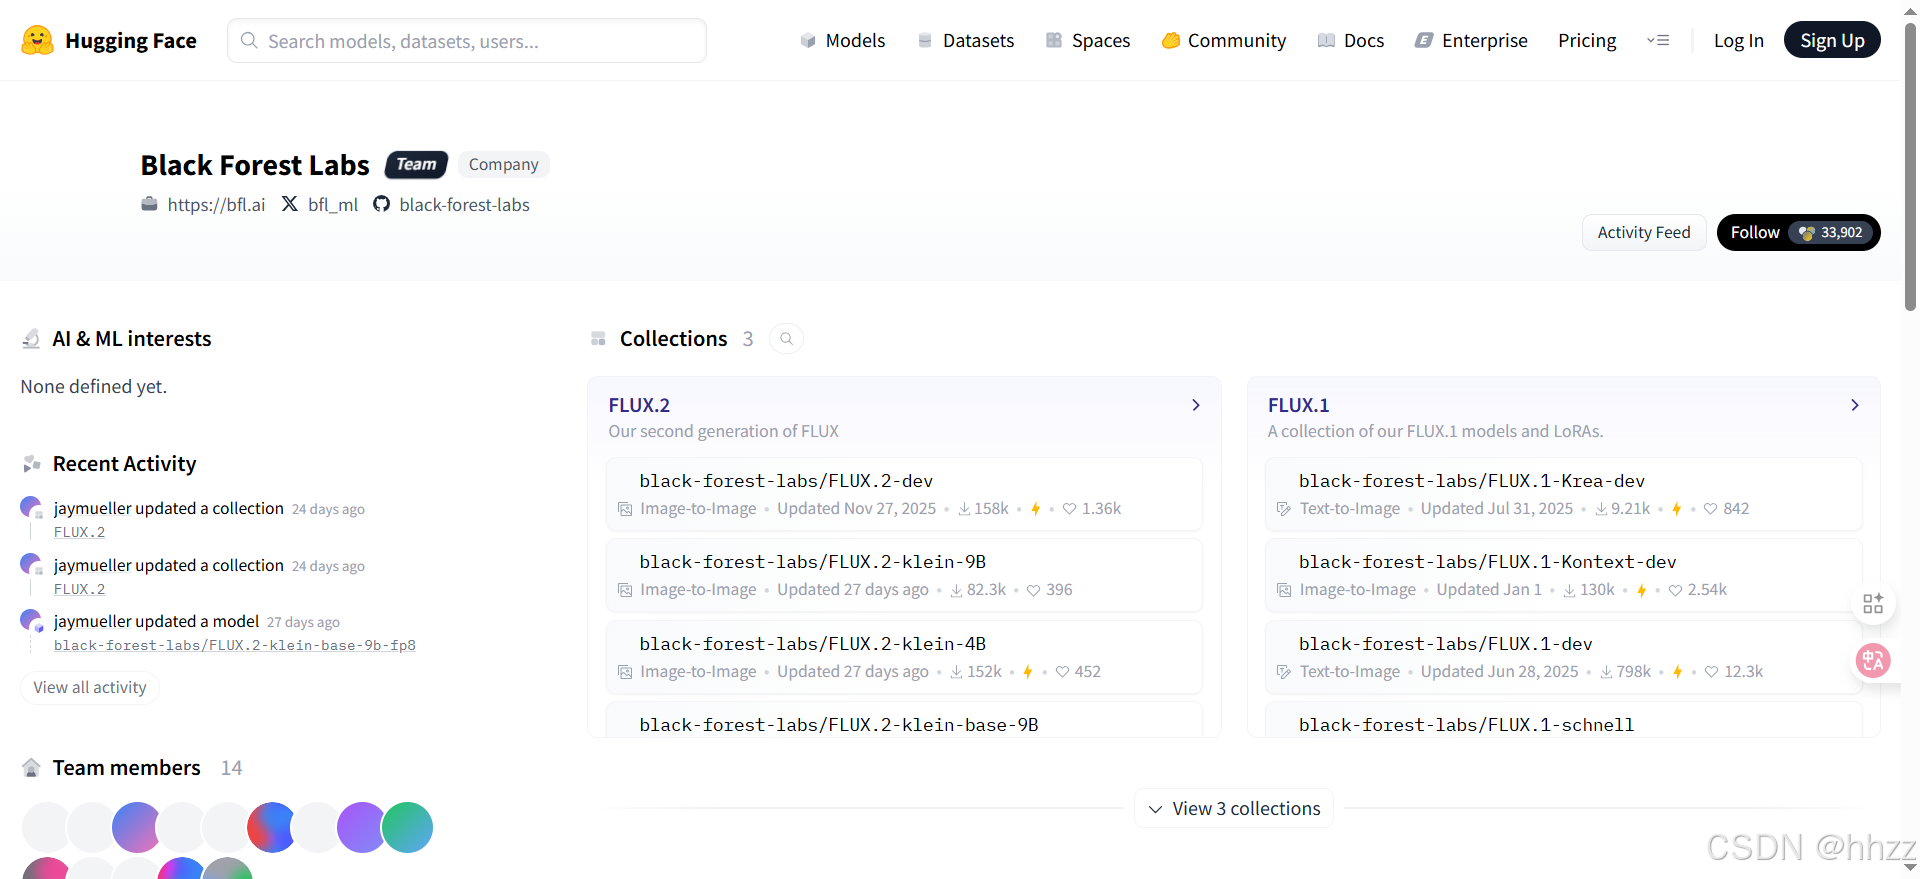The image size is (1920, 879).
Task: Open black-forest-labs/FLUX.1-schnell model
Action: pos(1467,725)
